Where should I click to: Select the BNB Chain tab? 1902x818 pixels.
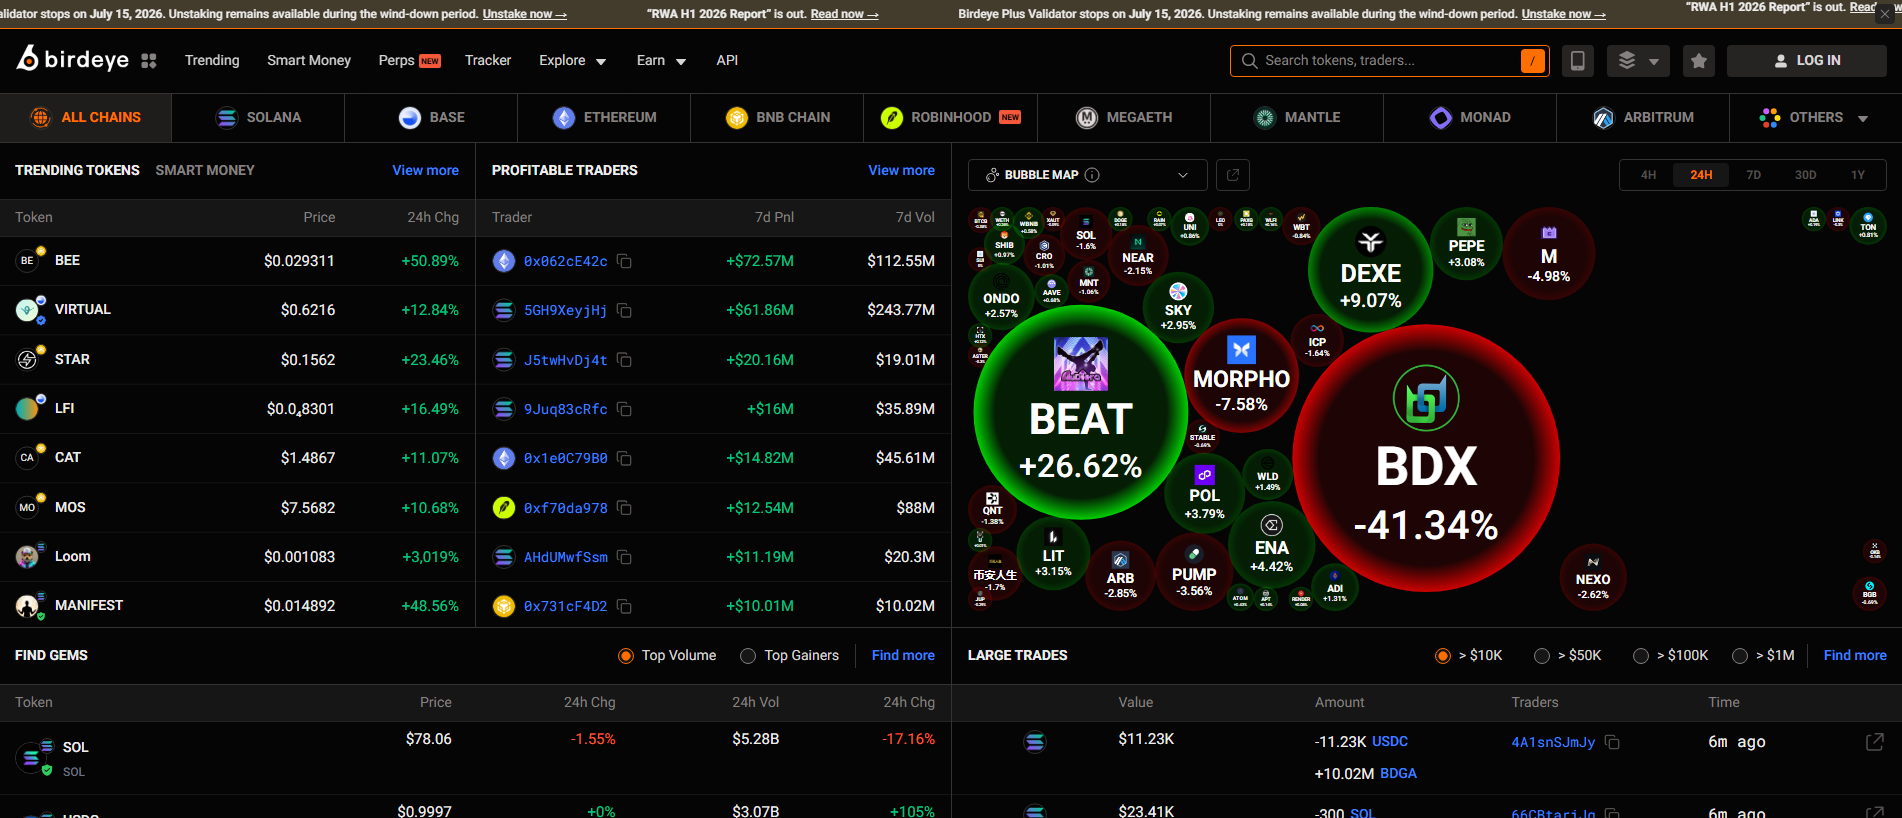[x=777, y=118]
